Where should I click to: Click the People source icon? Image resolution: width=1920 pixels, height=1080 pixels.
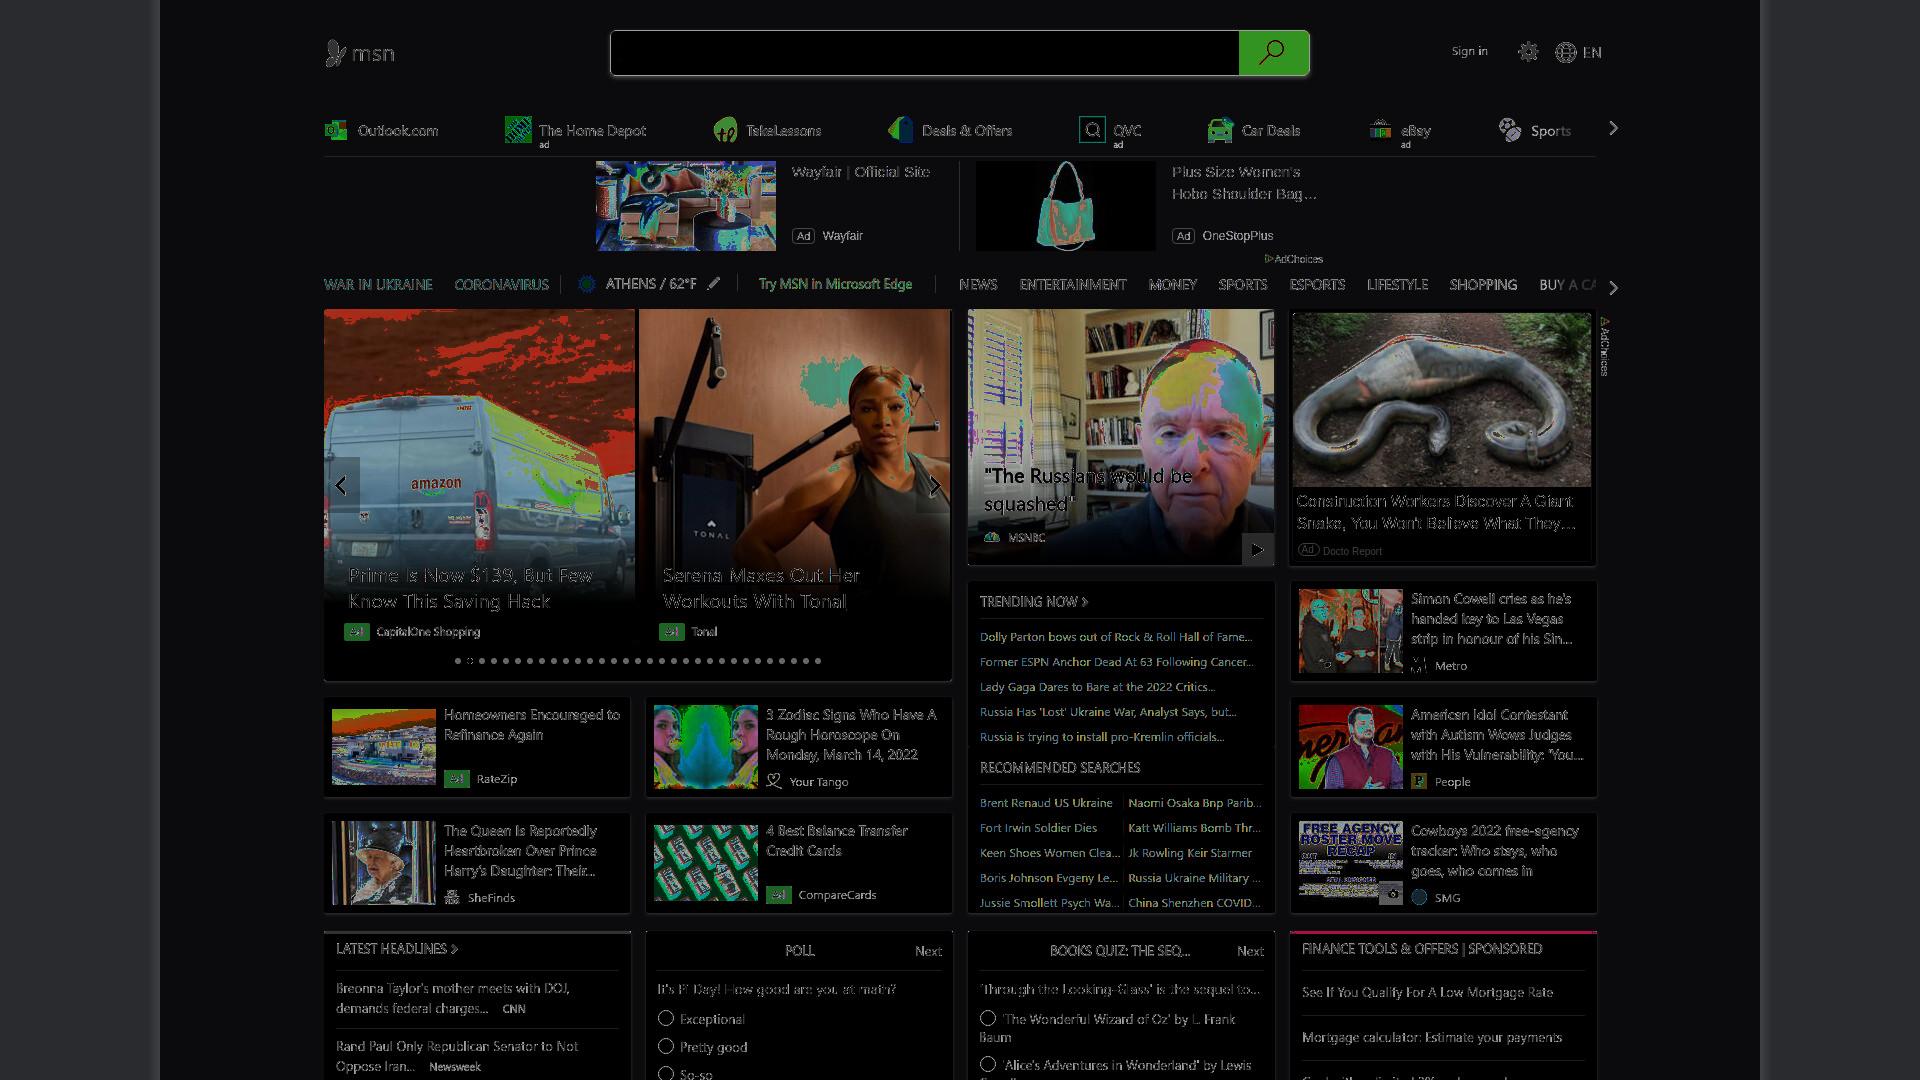click(1419, 781)
